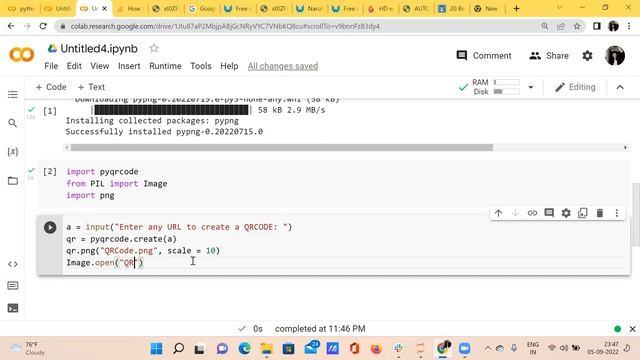Open the cell's editor settings gear
This screenshot has width=640, height=360.
566,213
